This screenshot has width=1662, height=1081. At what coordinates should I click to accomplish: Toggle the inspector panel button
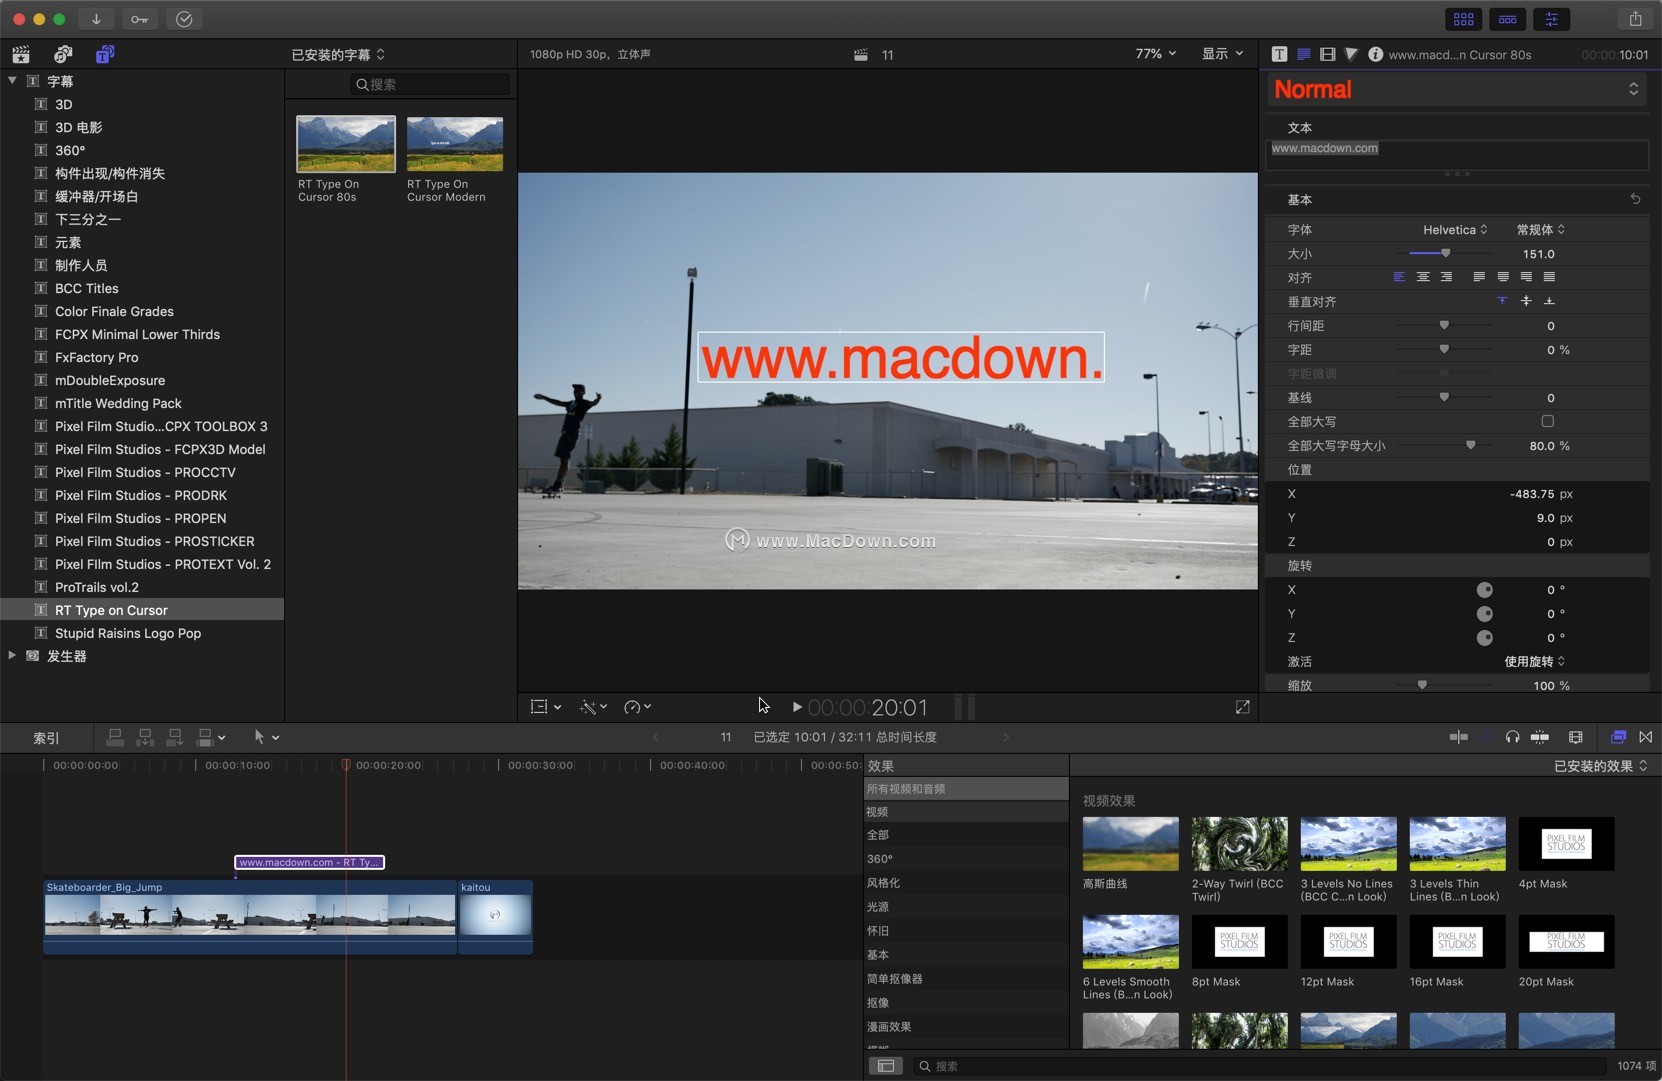coord(1552,19)
